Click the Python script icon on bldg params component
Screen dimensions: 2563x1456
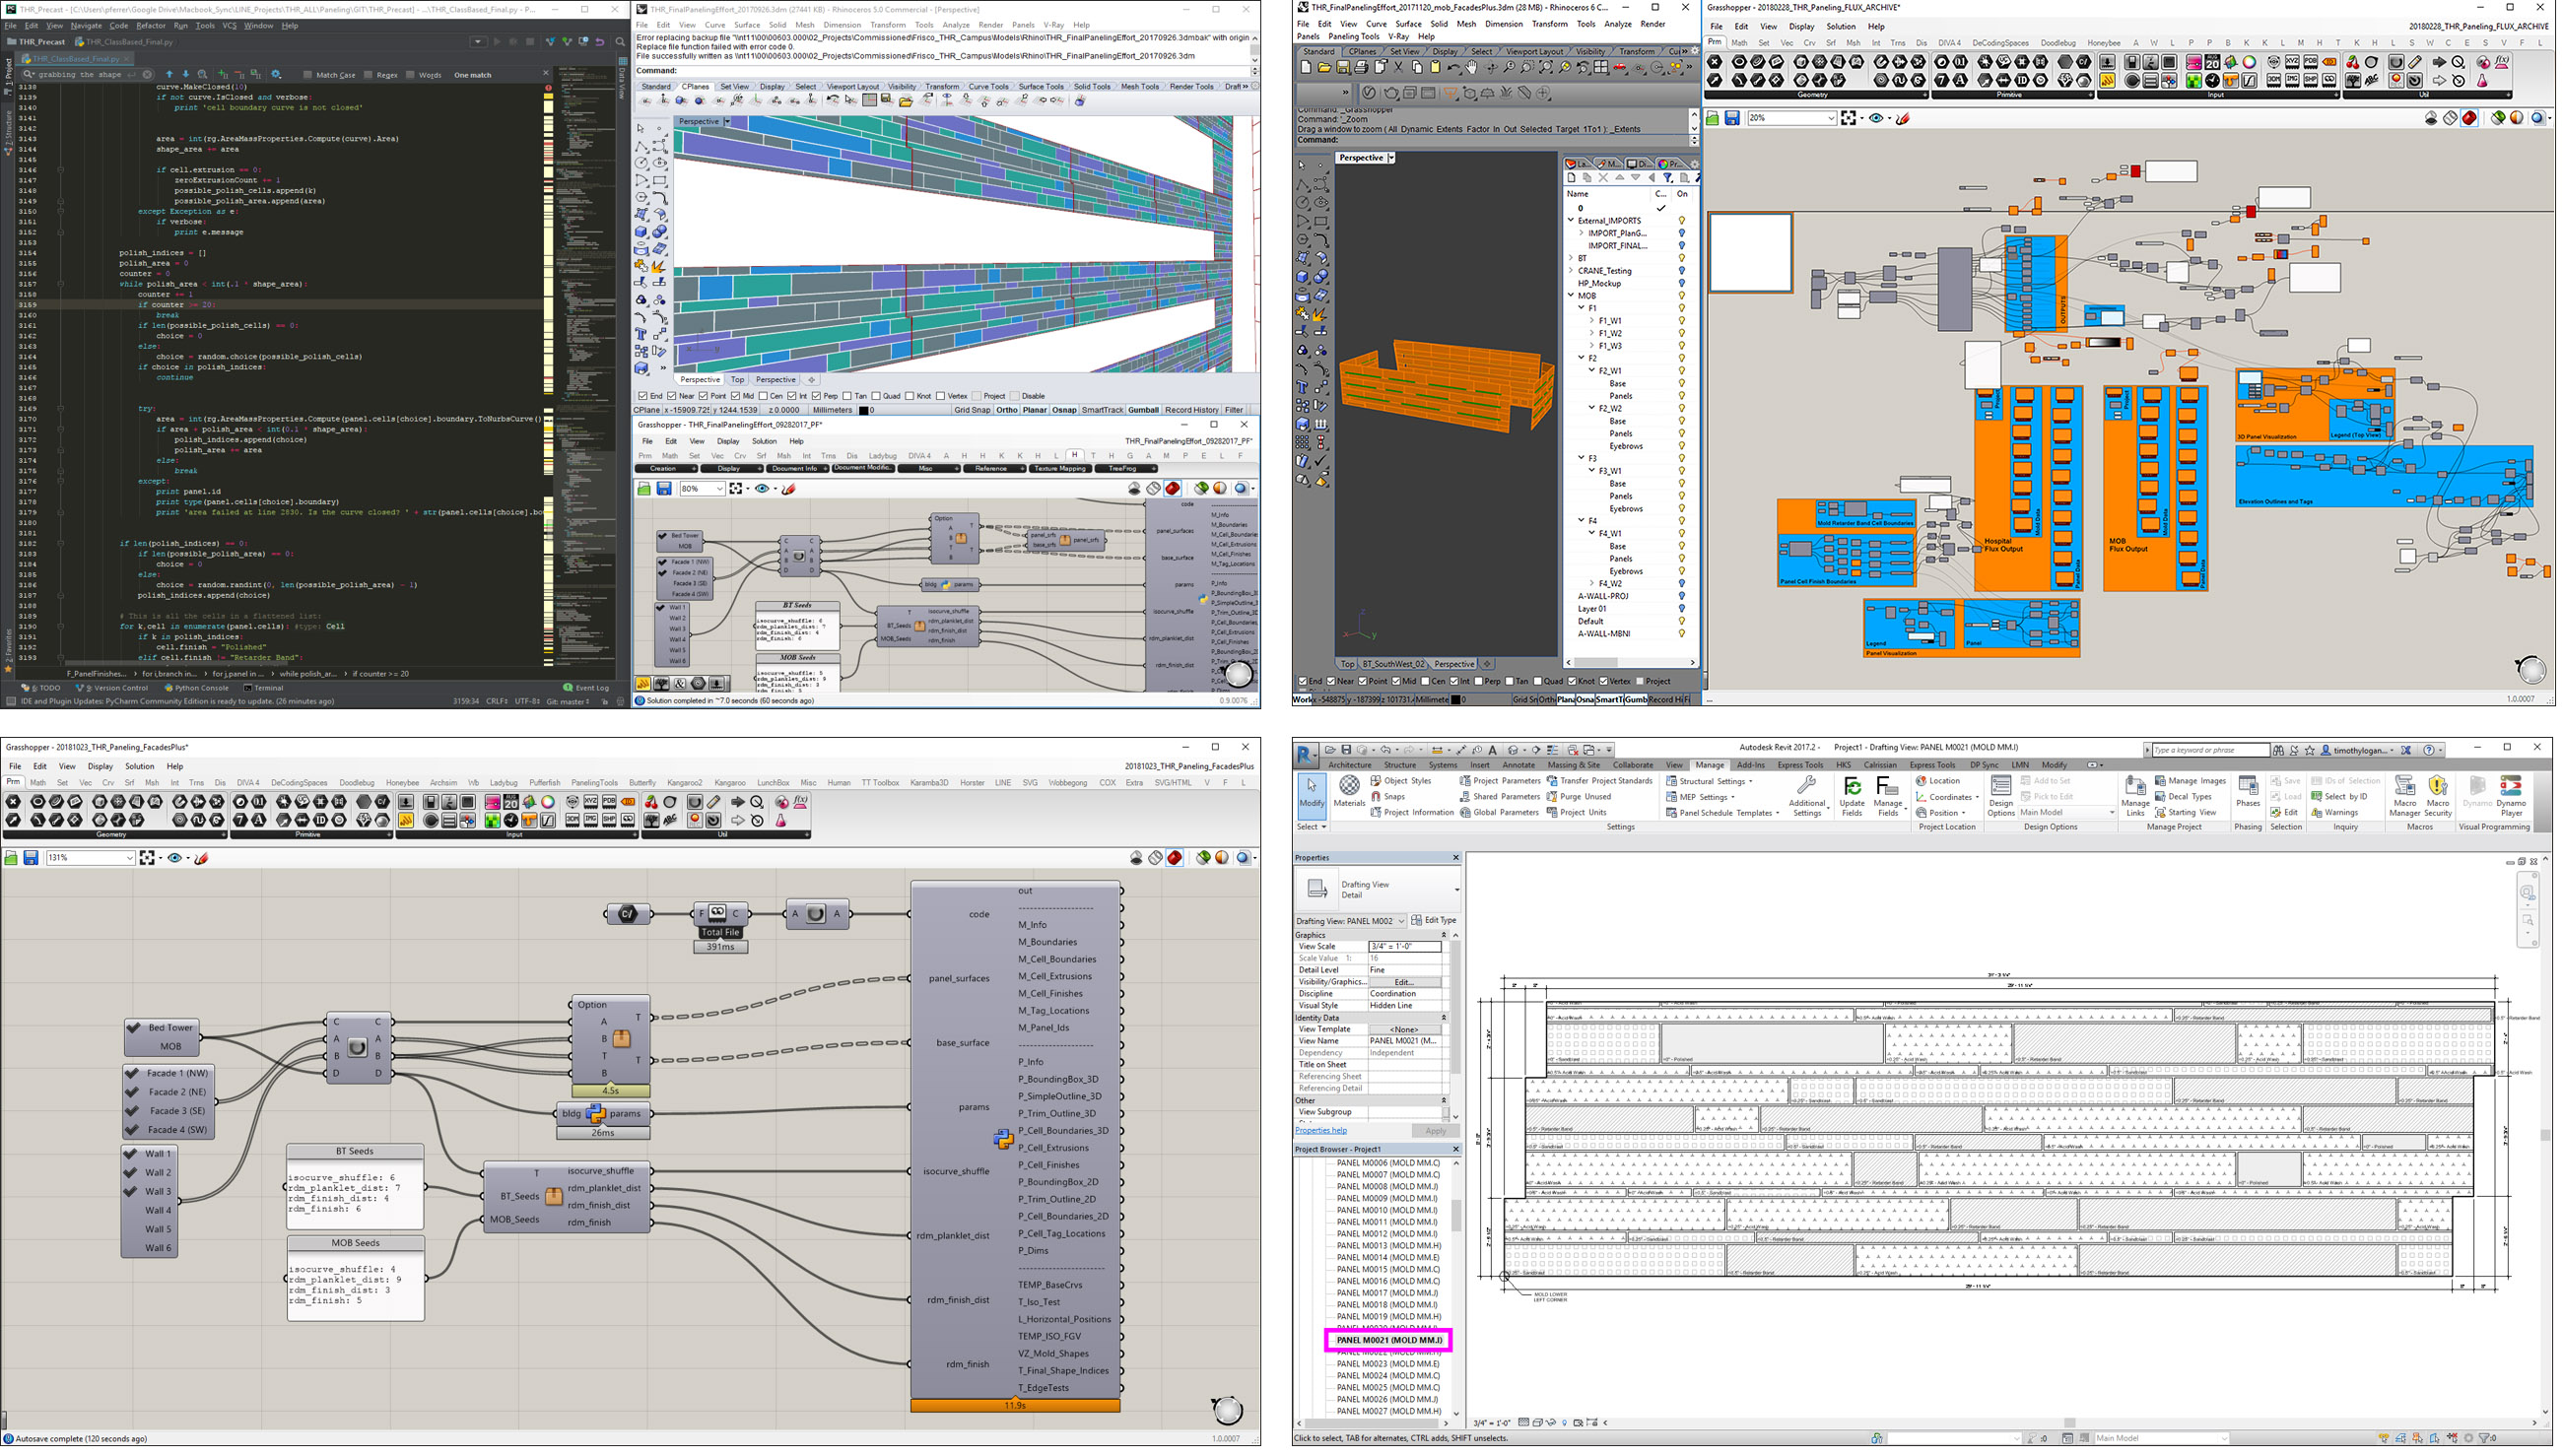point(596,1113)
